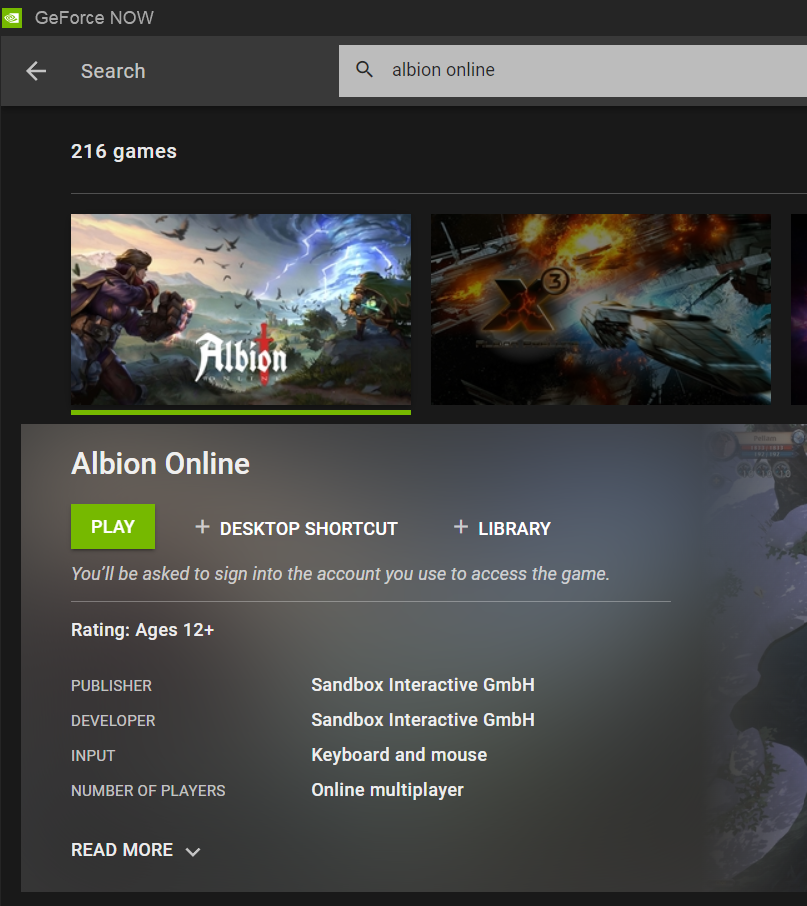Screen dimensions: 807x906
Task: Click the sign-in notice text below Play
Action: tap(340, 574)
